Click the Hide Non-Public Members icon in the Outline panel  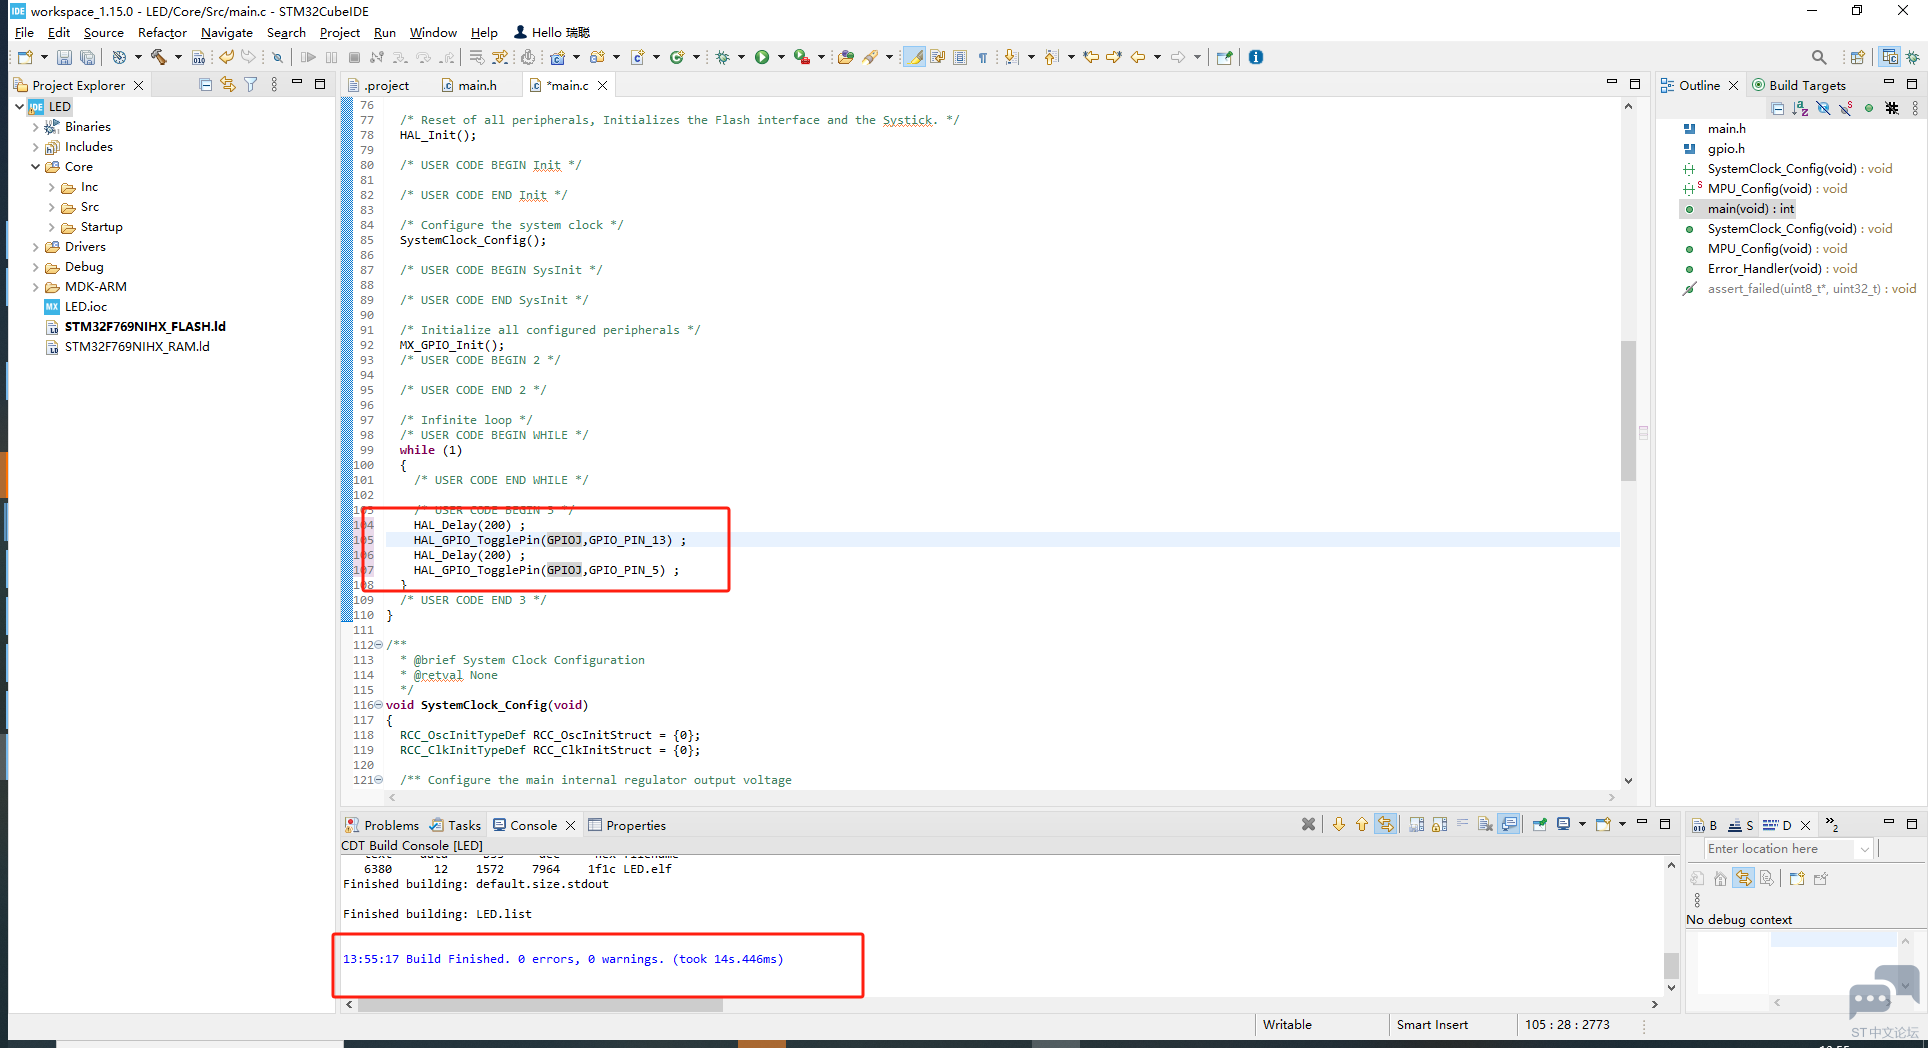click(1869, 108)
